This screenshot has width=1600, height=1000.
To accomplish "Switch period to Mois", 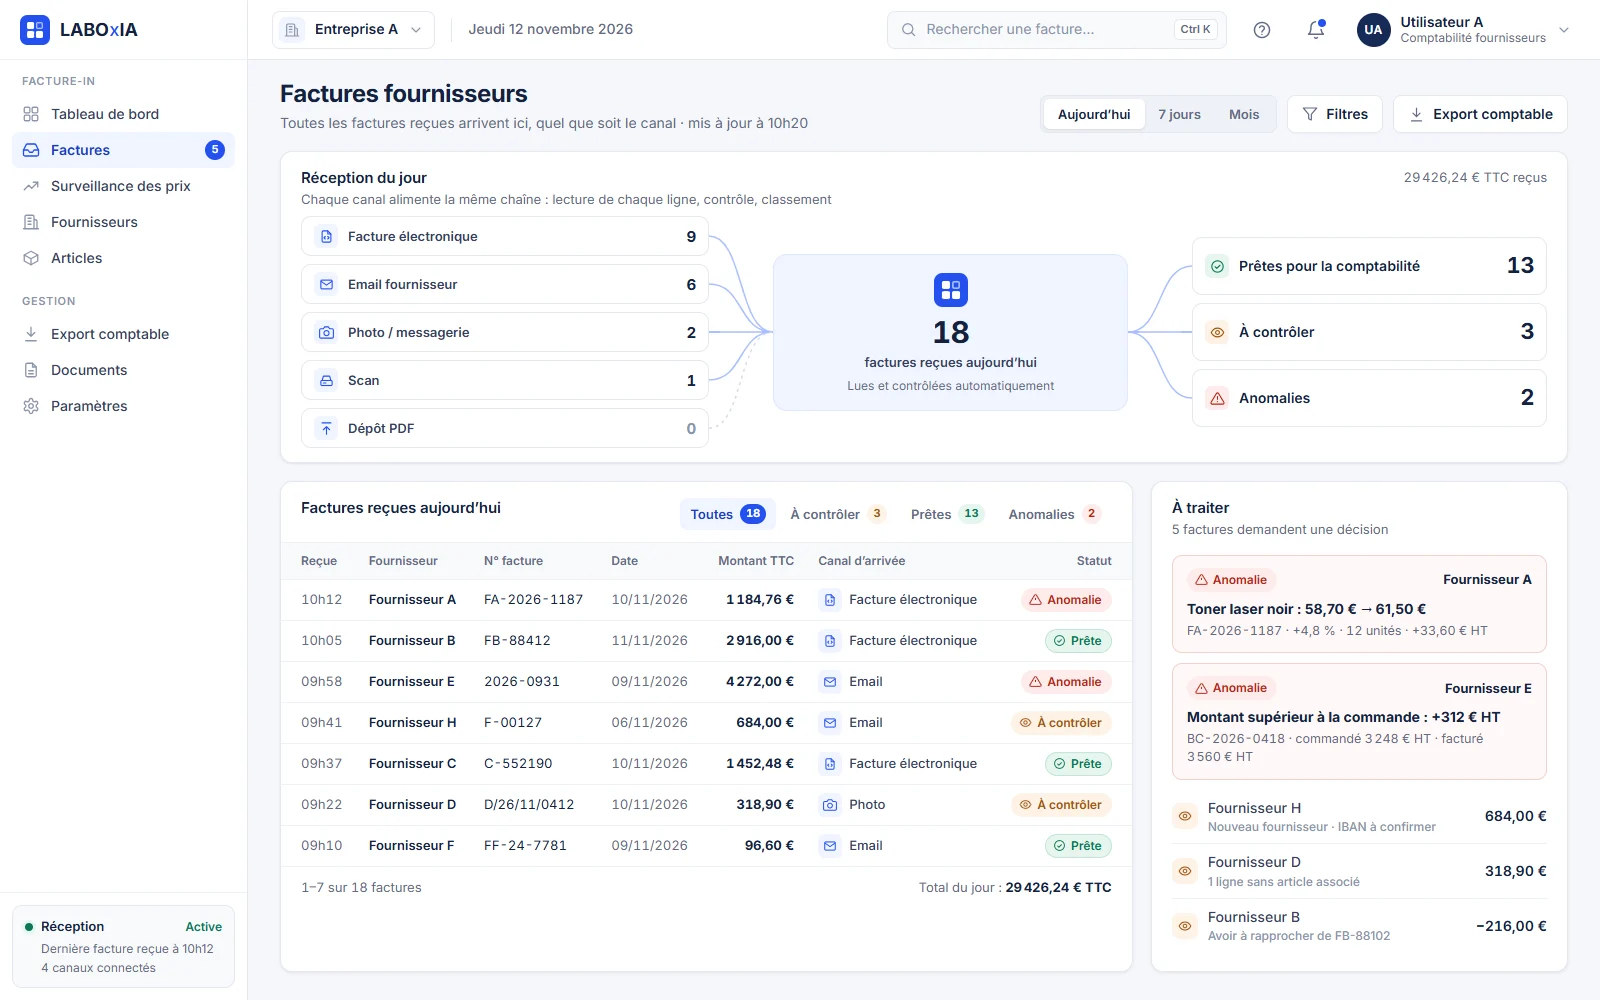I will point(1244,114).
